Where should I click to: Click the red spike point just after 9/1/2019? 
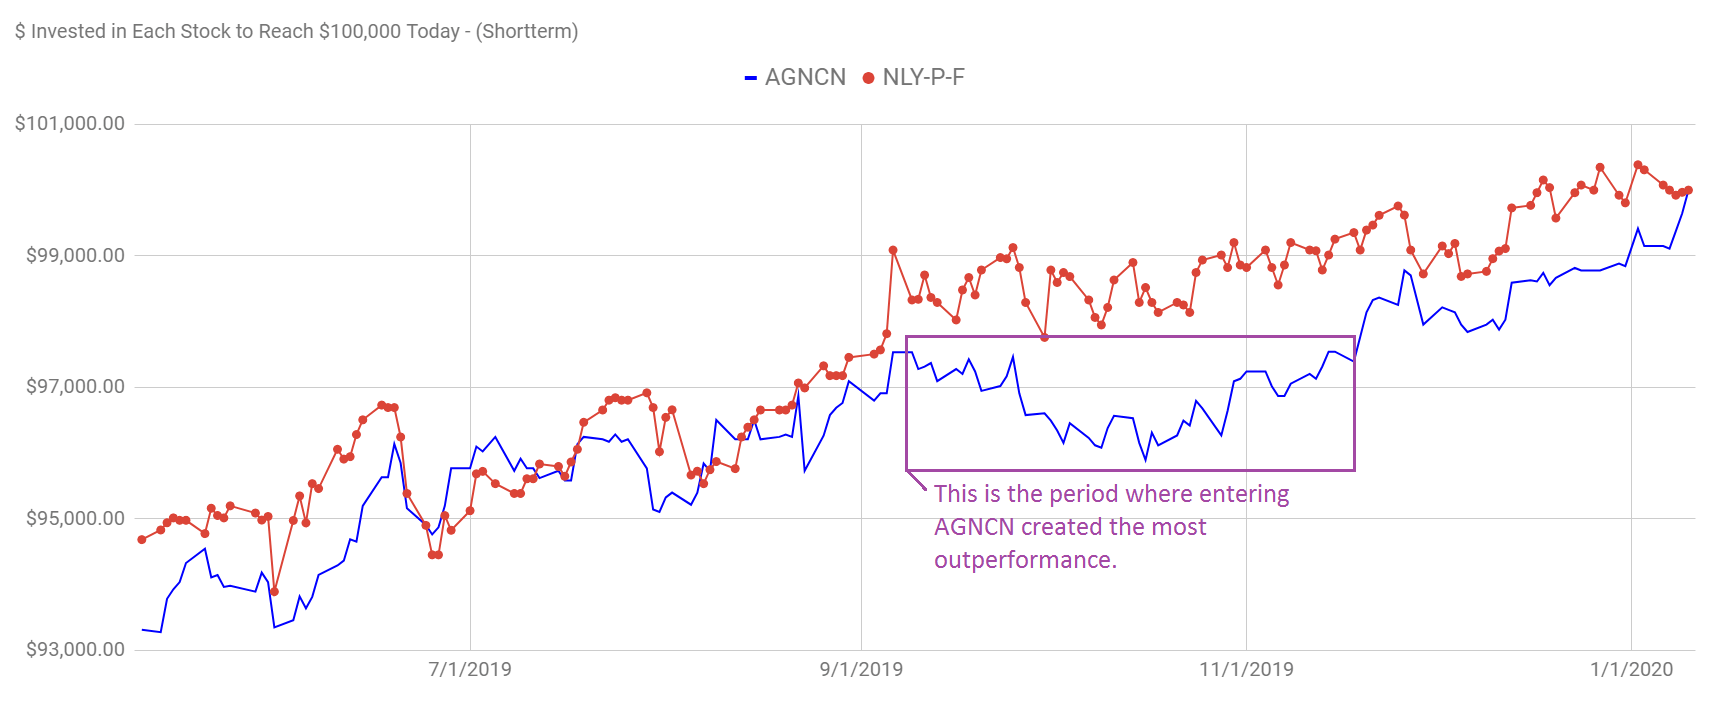click(893, 250)
